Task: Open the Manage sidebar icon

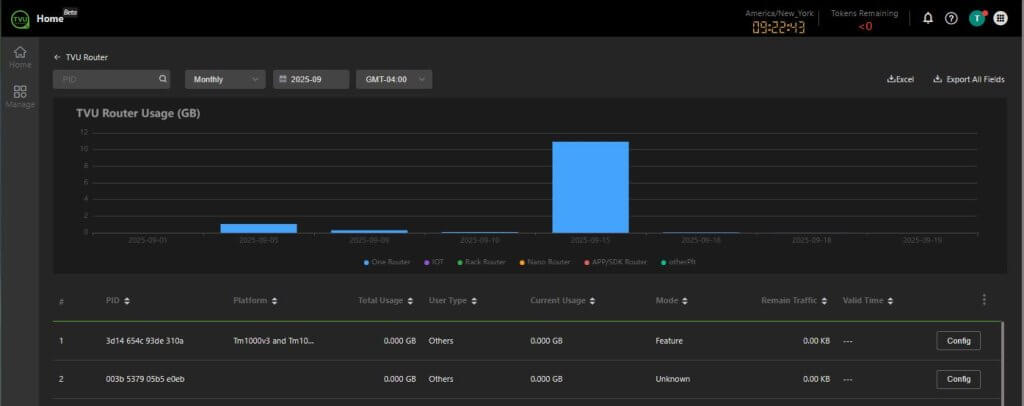Action: (20, 96)
